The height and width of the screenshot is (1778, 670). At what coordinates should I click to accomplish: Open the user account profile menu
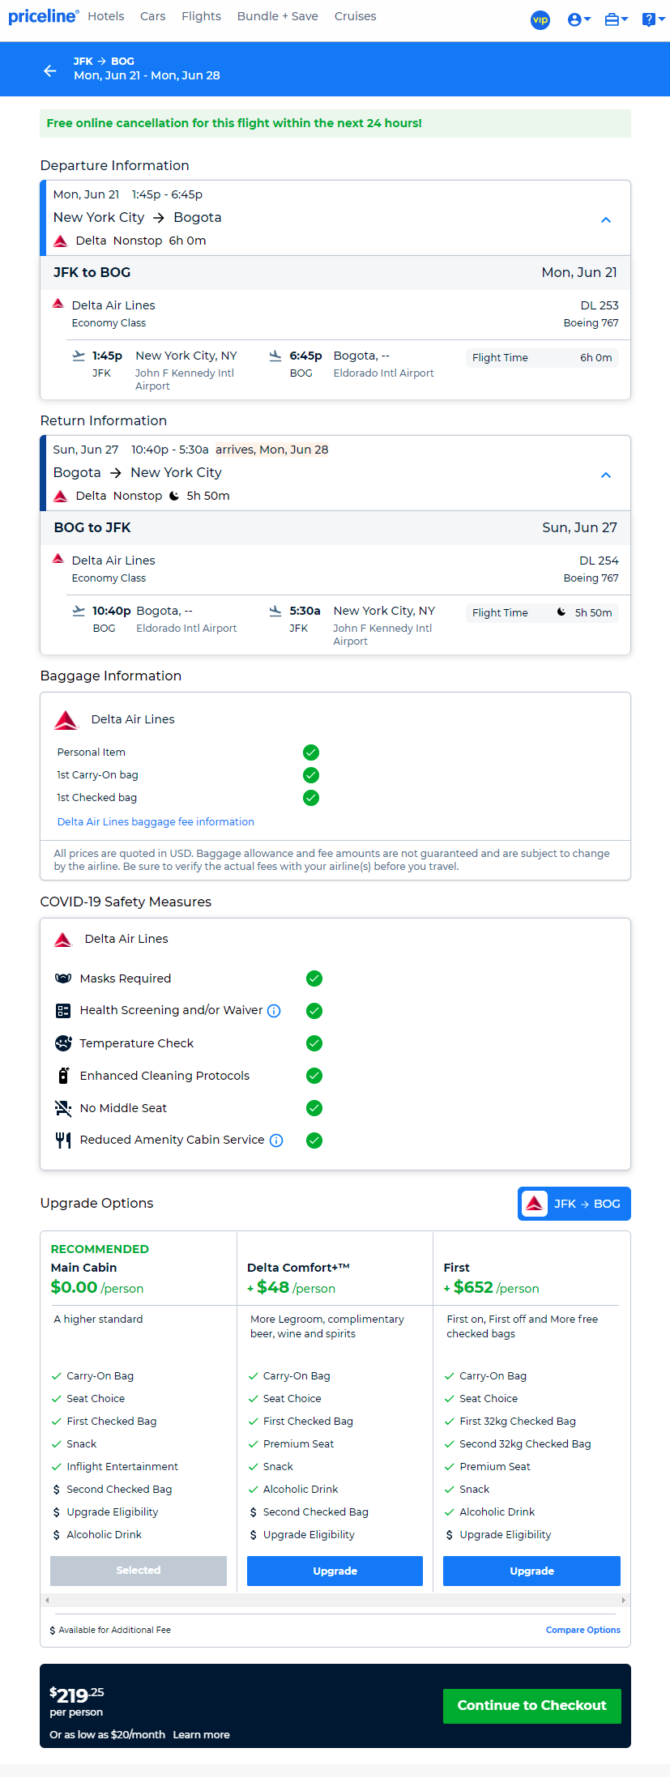click(578, 19)
